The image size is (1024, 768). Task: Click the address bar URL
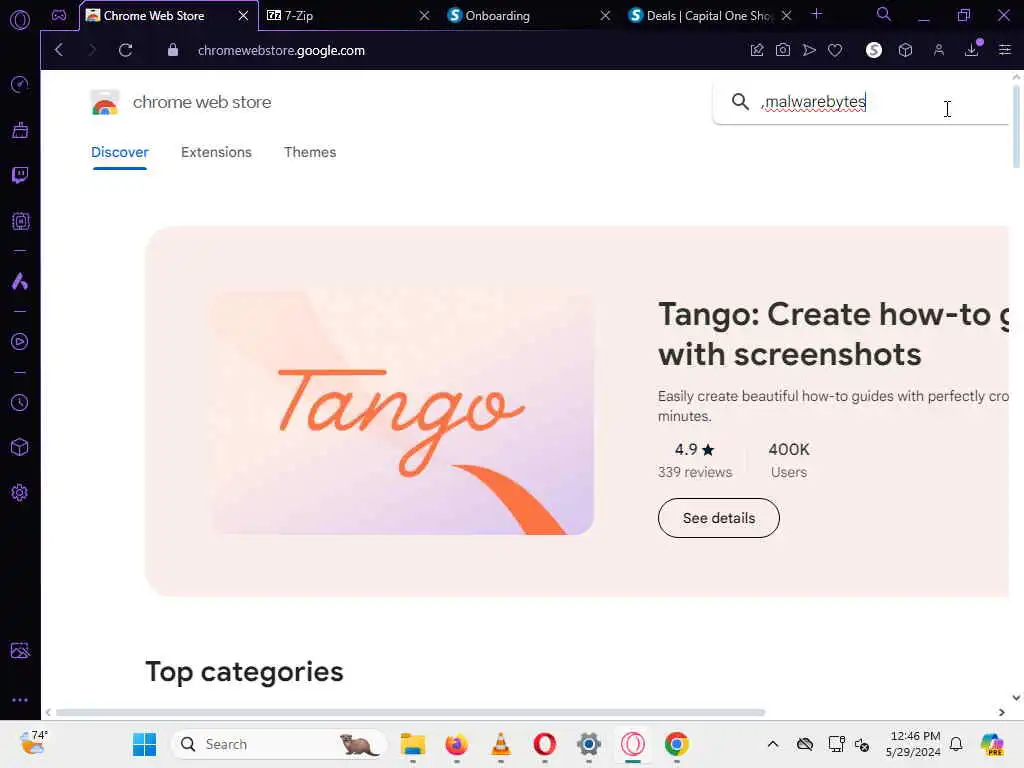pyautogui.click(x=281, y=50)
